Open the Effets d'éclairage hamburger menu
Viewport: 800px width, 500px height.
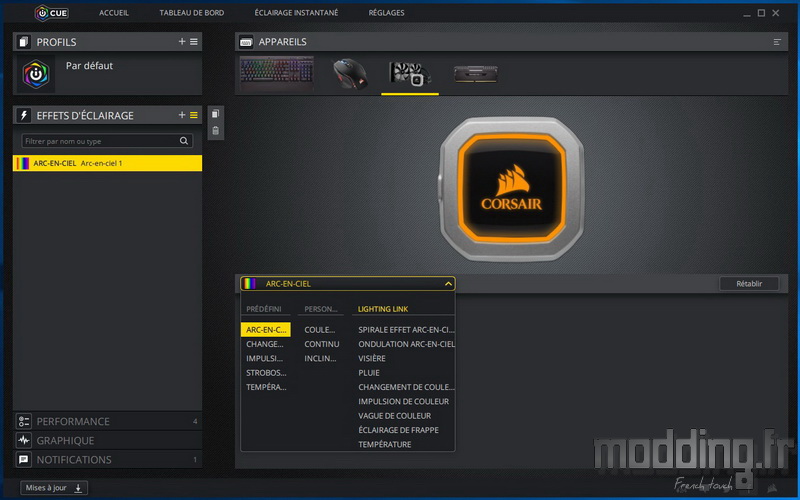coord(194,115)
